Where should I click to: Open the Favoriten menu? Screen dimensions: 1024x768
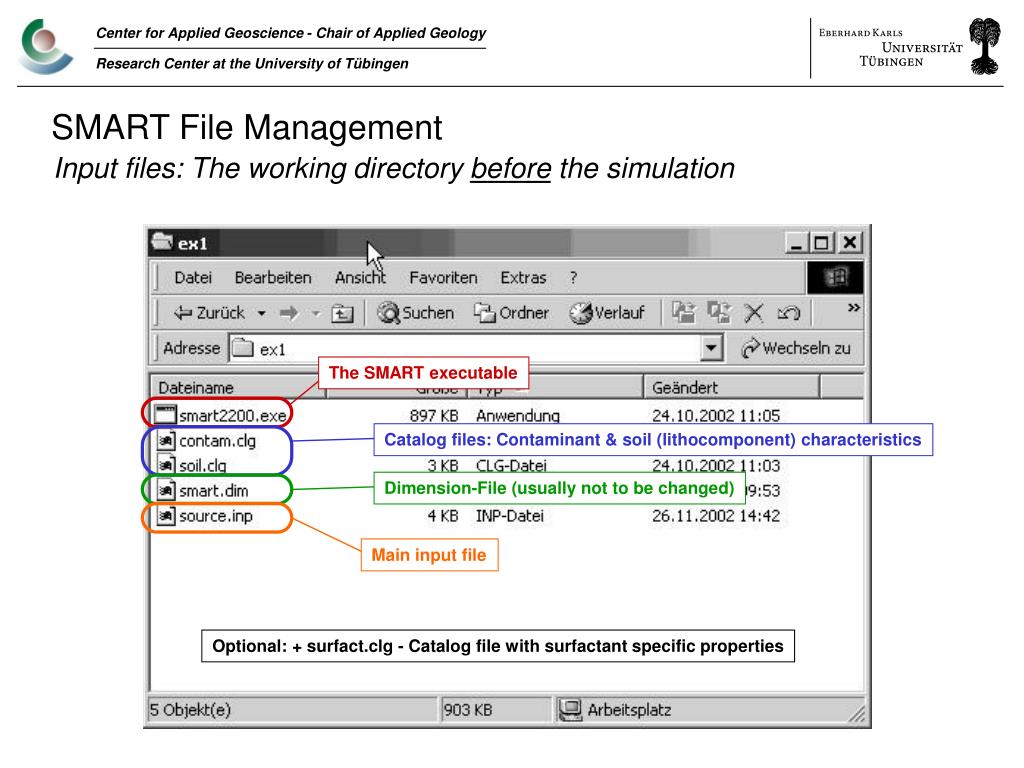coord(443,278)
